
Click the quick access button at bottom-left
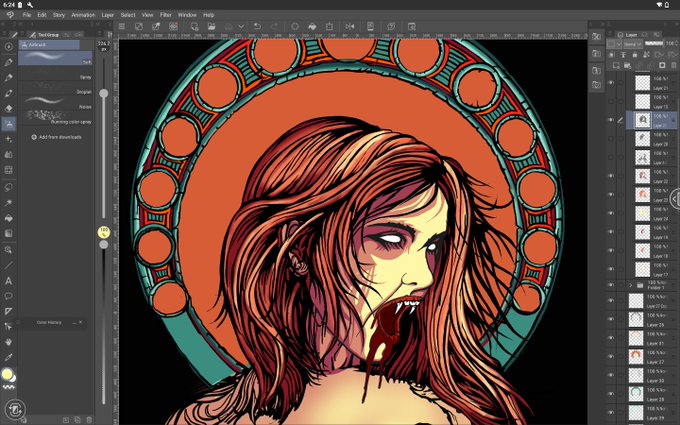point(16,409)
